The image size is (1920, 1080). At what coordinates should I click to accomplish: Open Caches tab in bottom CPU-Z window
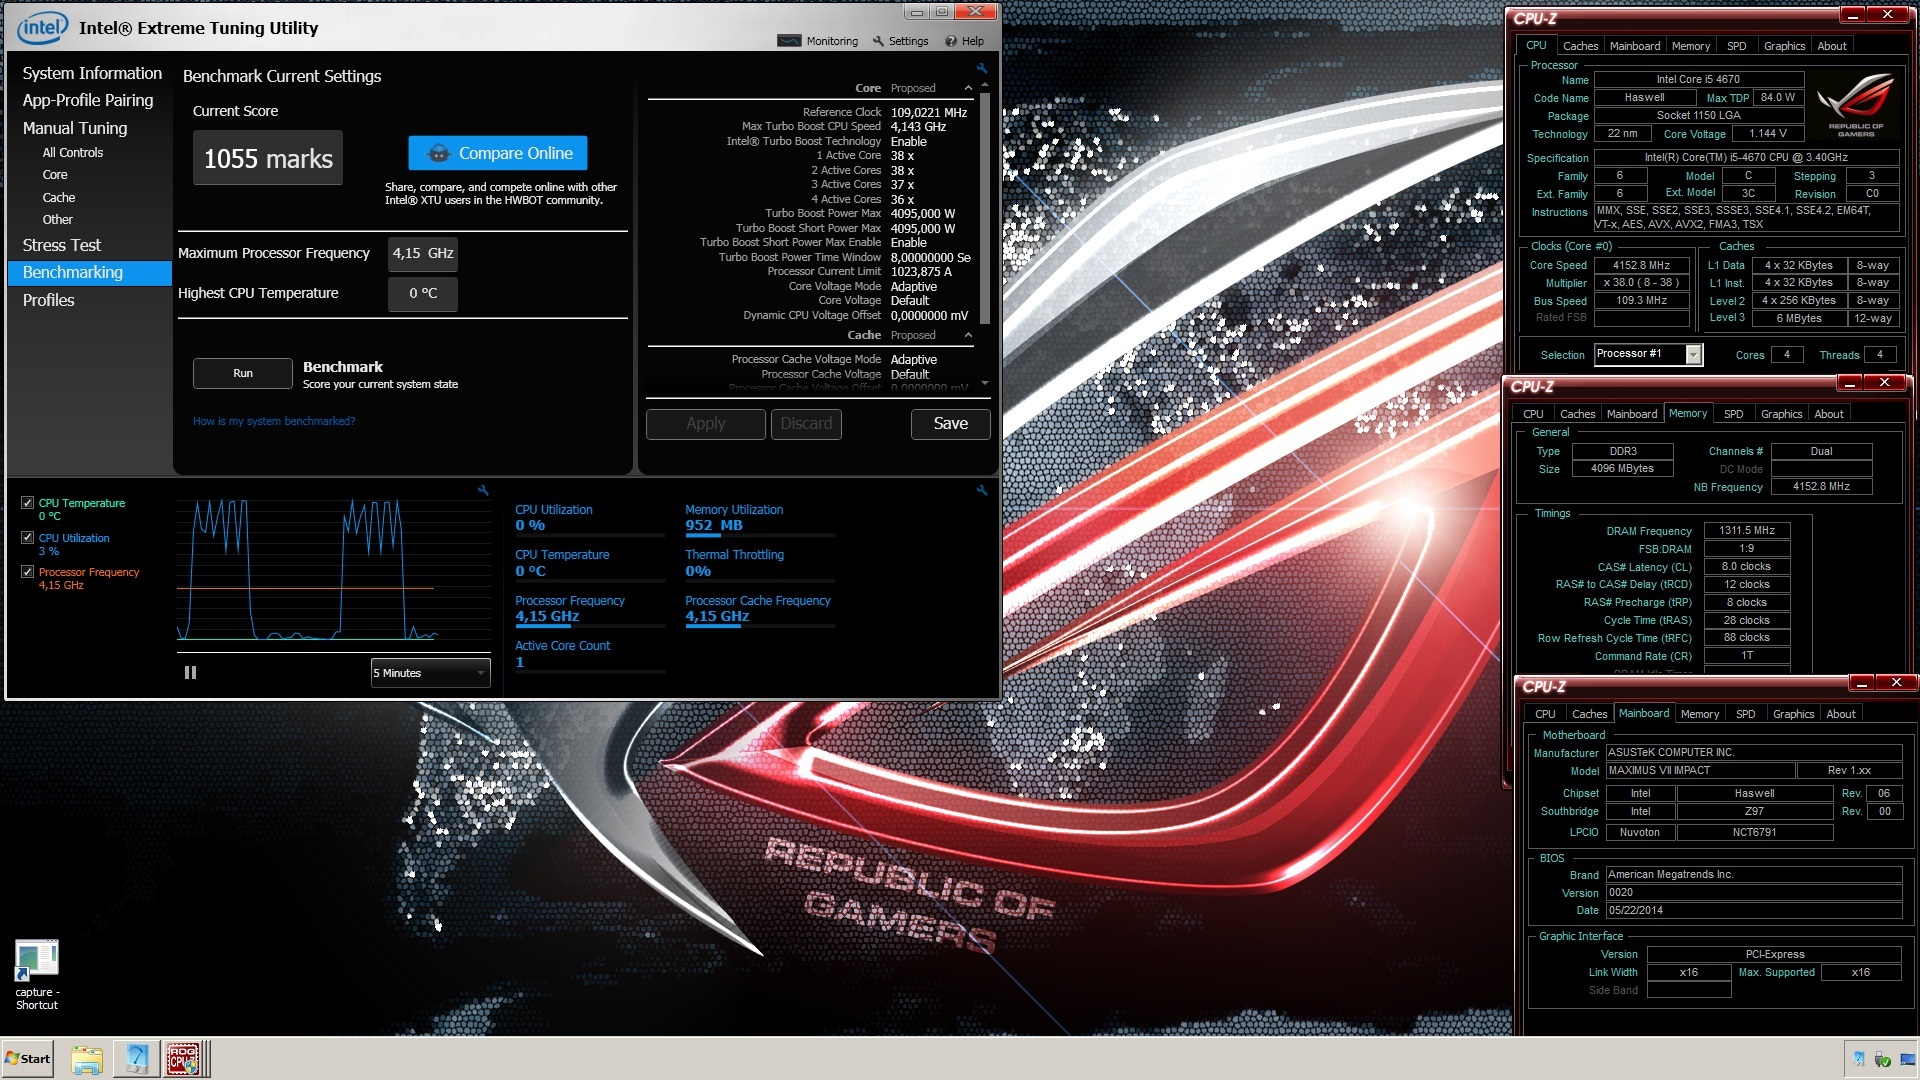[x=1589, y=714]
